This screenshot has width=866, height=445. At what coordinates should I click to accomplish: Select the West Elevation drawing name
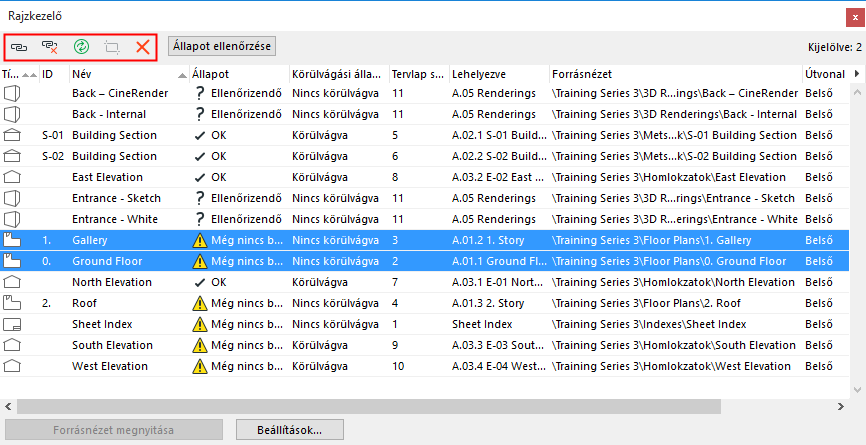coord(110,366)
